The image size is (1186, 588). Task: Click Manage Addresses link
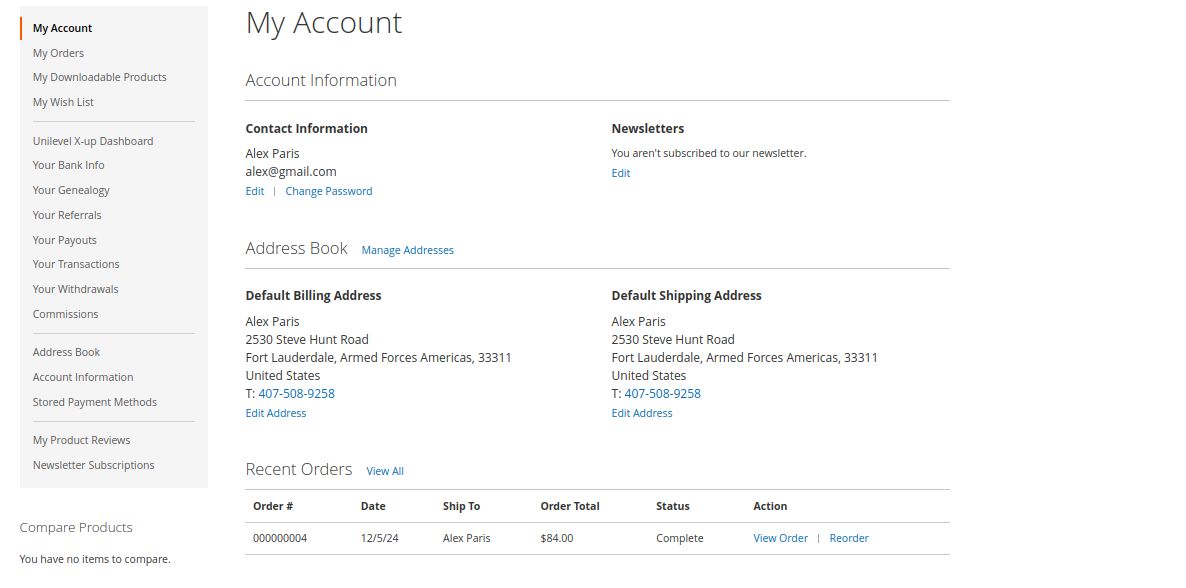407,250
